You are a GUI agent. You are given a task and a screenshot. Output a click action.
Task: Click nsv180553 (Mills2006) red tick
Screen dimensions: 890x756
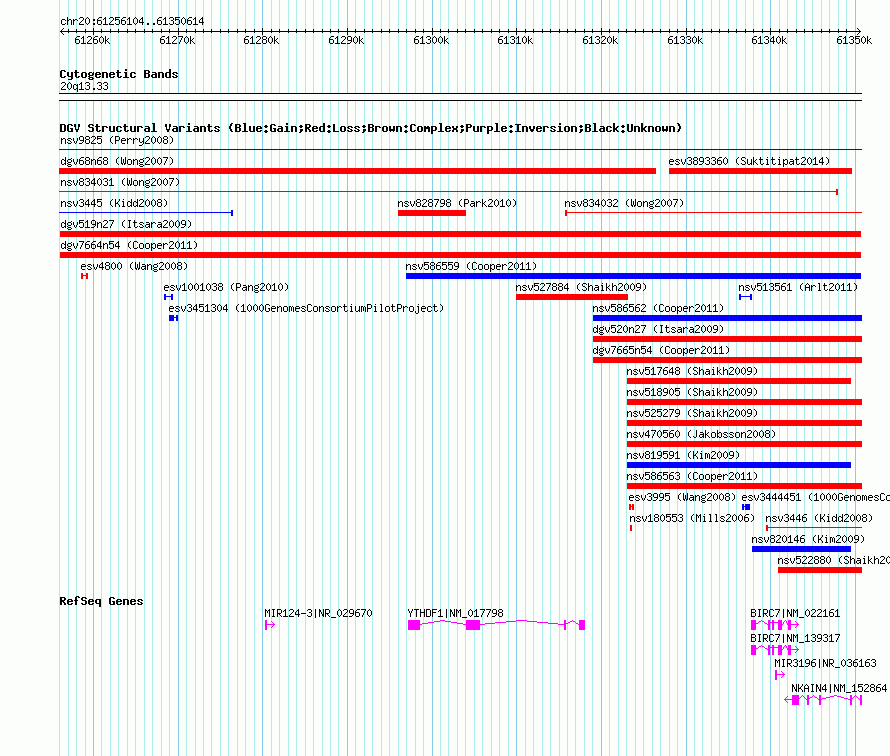(631, 528)
